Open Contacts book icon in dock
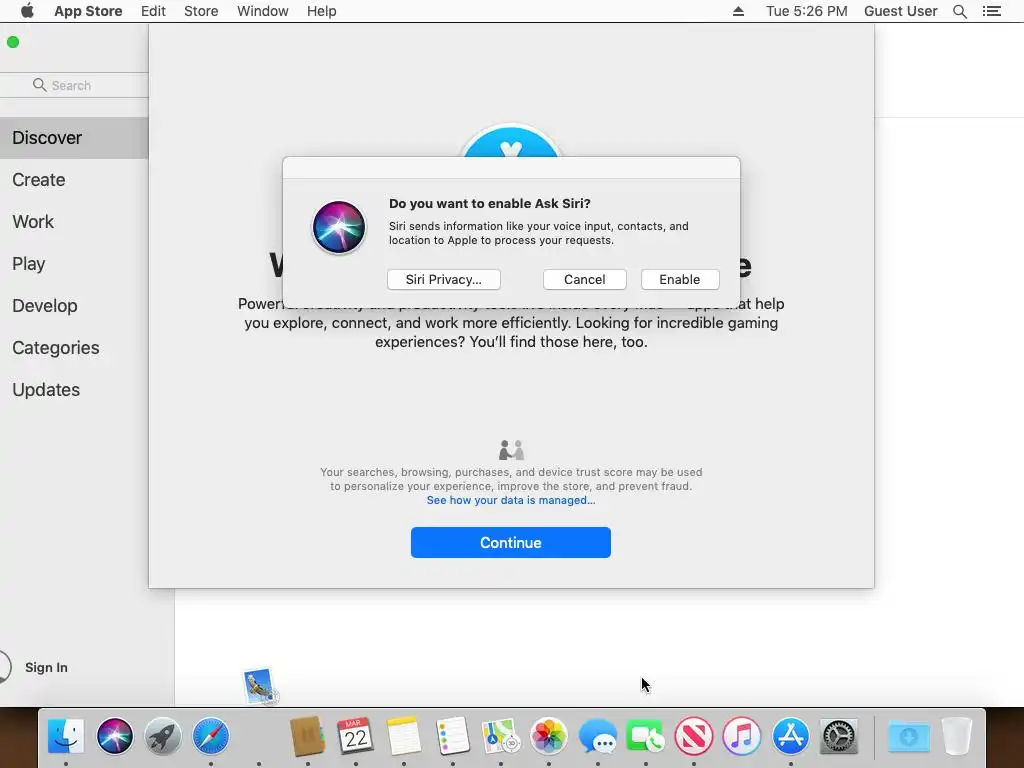This screenshot has width=1024, height=768. 308,736
